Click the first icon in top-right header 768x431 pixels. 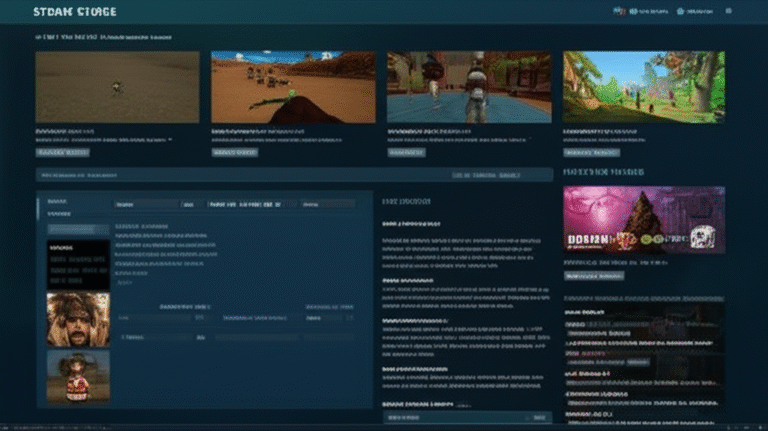point(619,12)
